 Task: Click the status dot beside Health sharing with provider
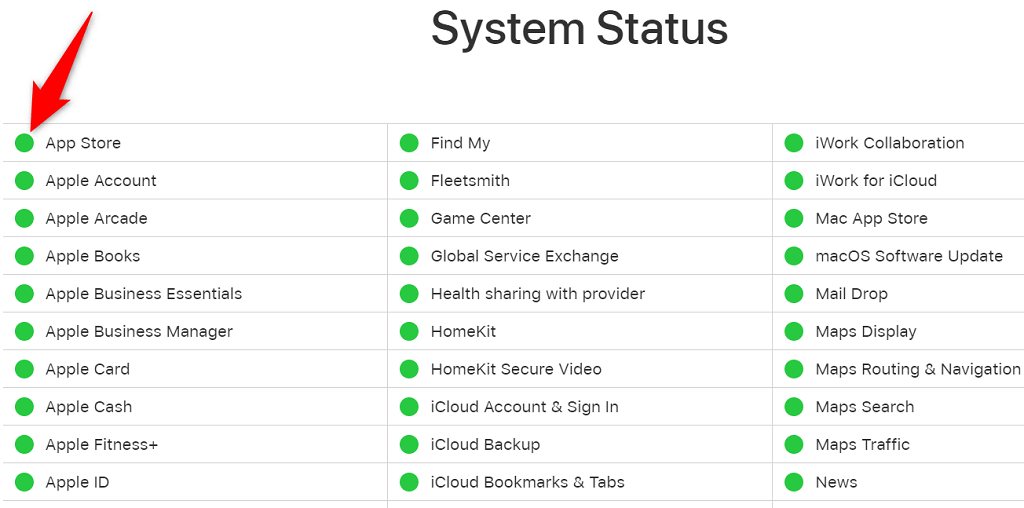point(409,294)
